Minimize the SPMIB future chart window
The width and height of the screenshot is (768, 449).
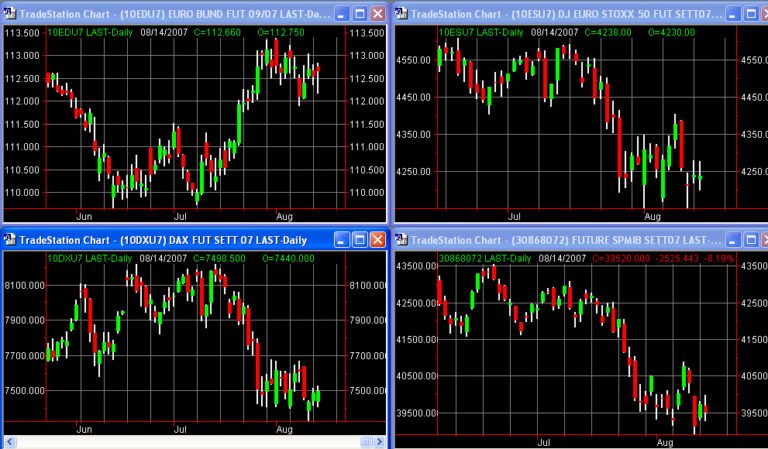(x=732, y=240)
